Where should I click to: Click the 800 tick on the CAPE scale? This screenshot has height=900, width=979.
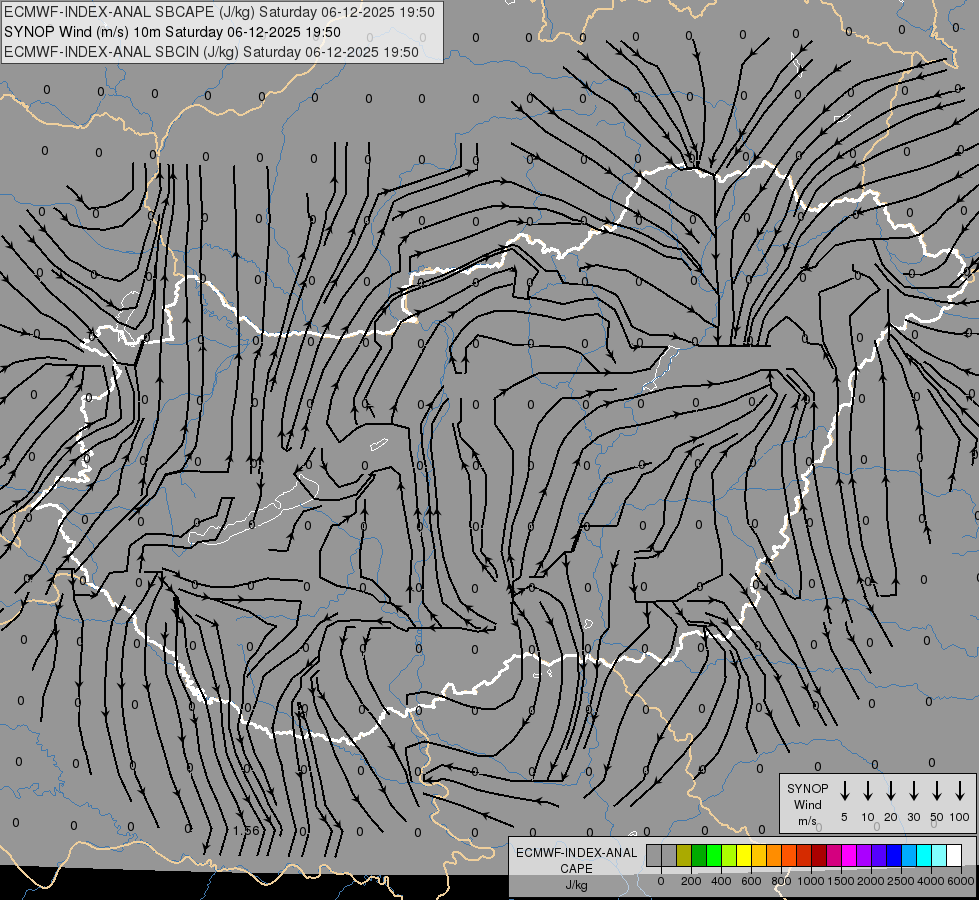point(781,881)
